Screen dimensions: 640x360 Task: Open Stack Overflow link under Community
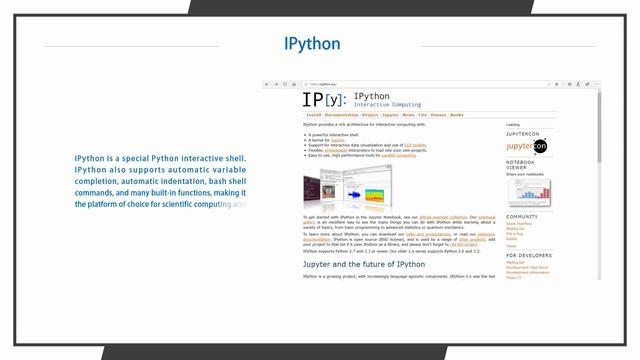pyautogui.click(x=519, y=224)
